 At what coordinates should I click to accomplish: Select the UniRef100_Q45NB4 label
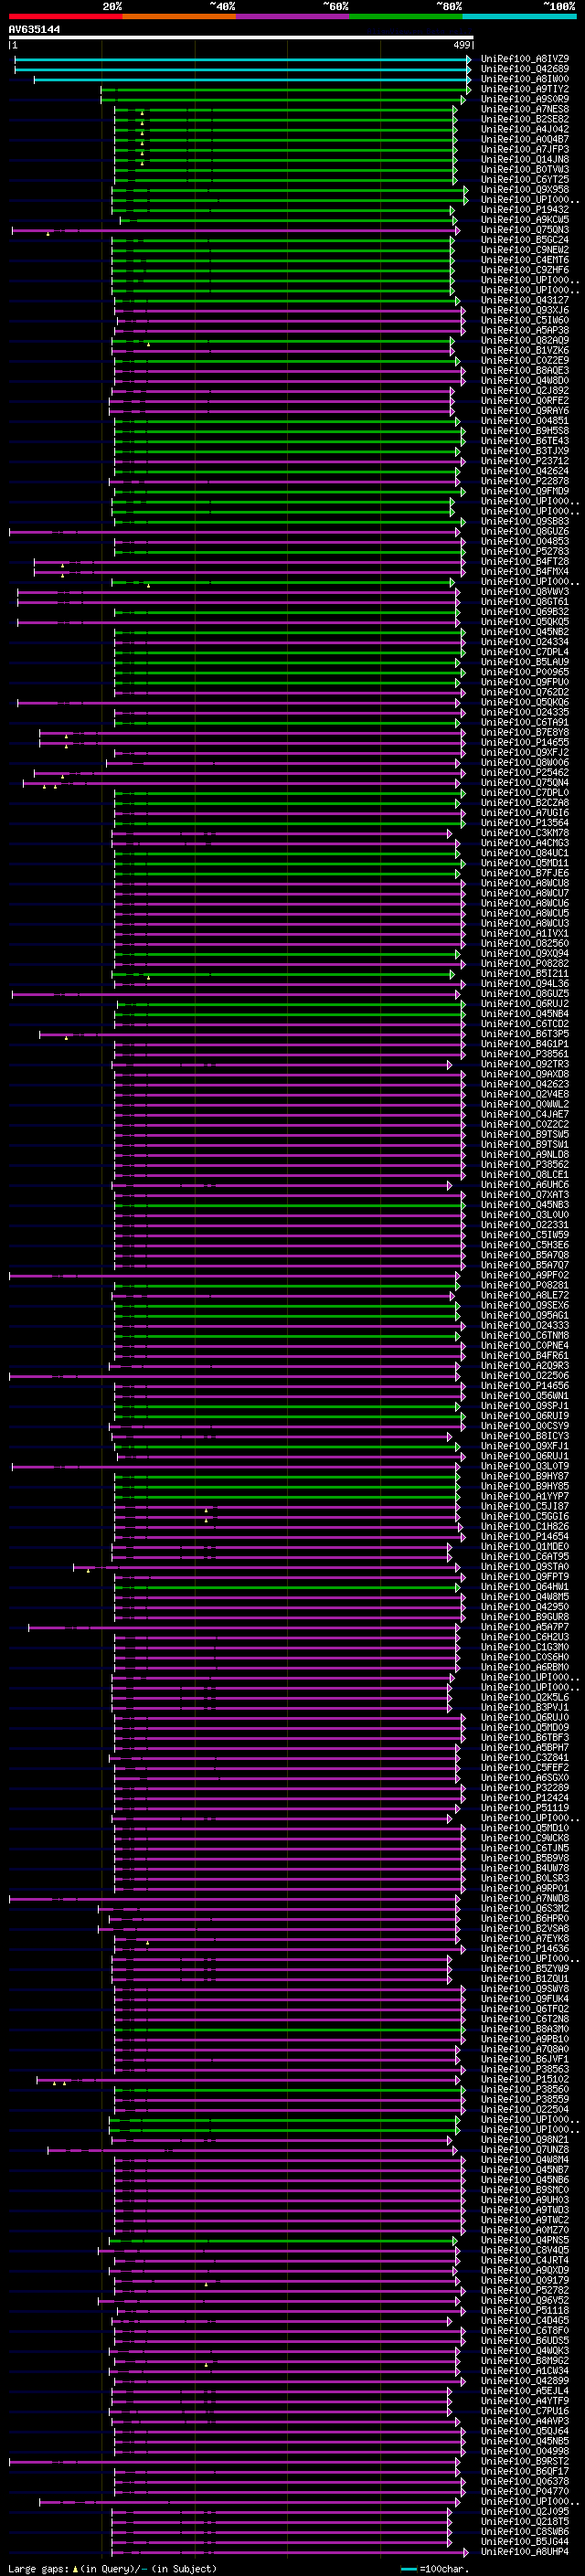[x=525, y=1014]
